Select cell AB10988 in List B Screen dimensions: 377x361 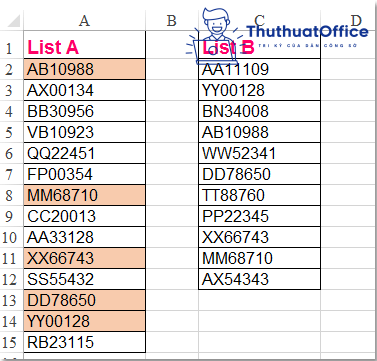pyautogui.click(x=260, y=132)
